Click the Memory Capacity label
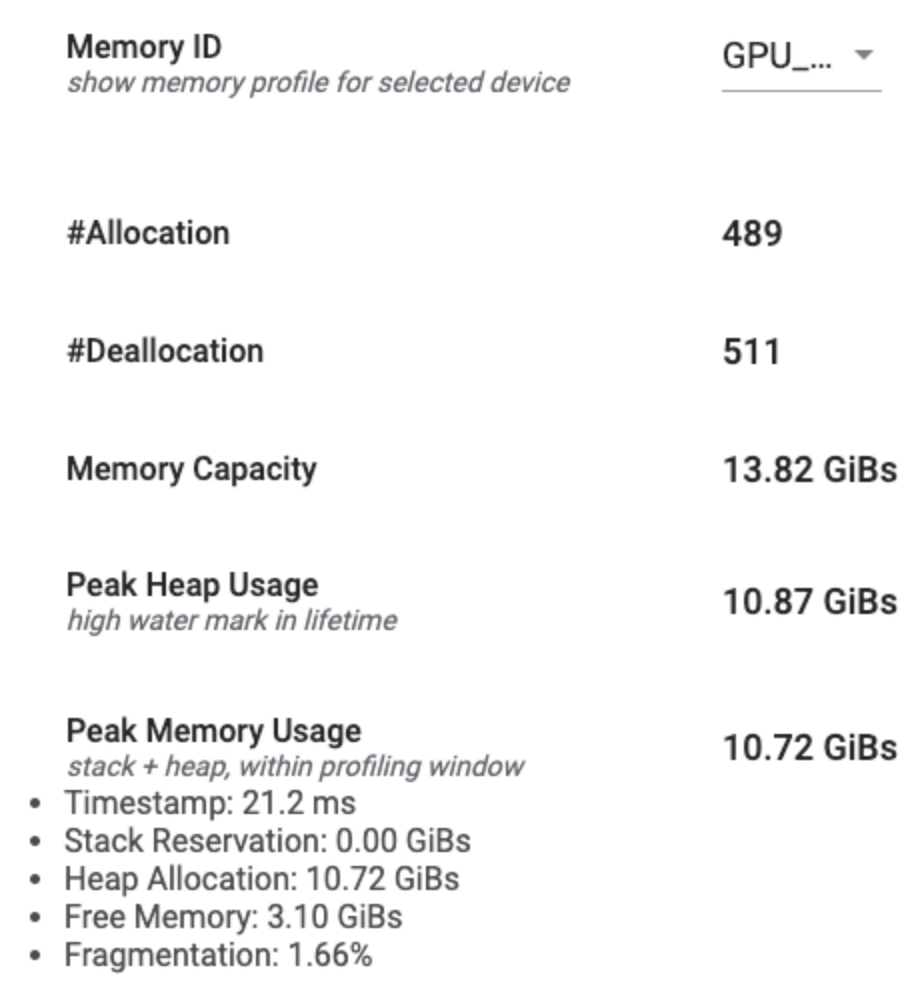Screen dimensions: 916x986 [x=191, y=469]
